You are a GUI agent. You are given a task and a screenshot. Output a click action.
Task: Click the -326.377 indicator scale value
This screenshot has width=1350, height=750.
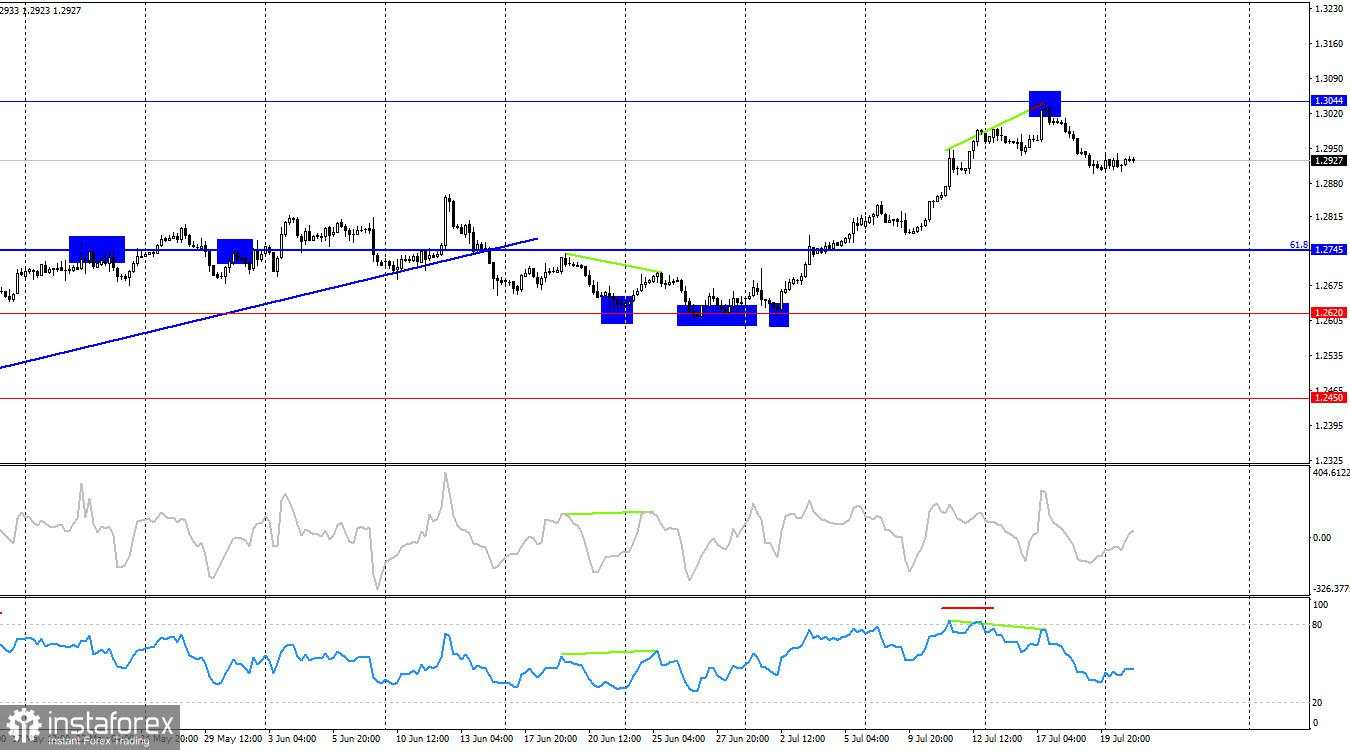(1330, 589)
